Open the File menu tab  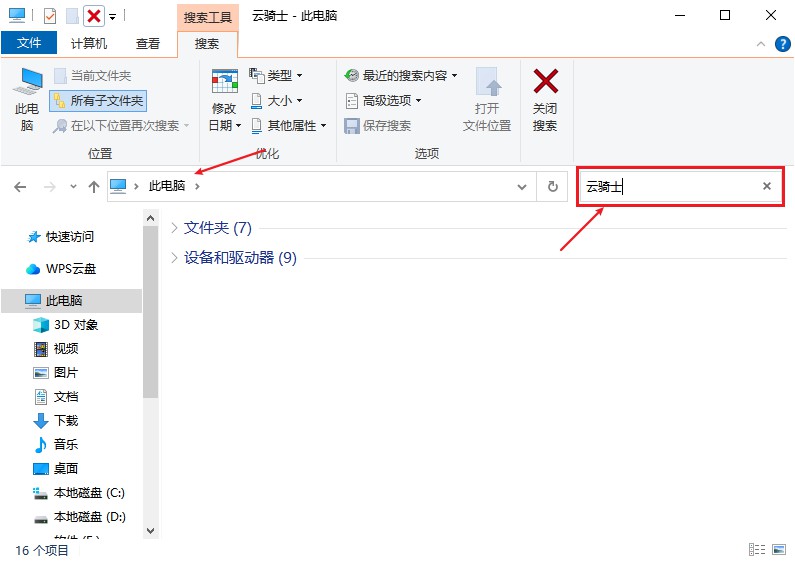29,43
